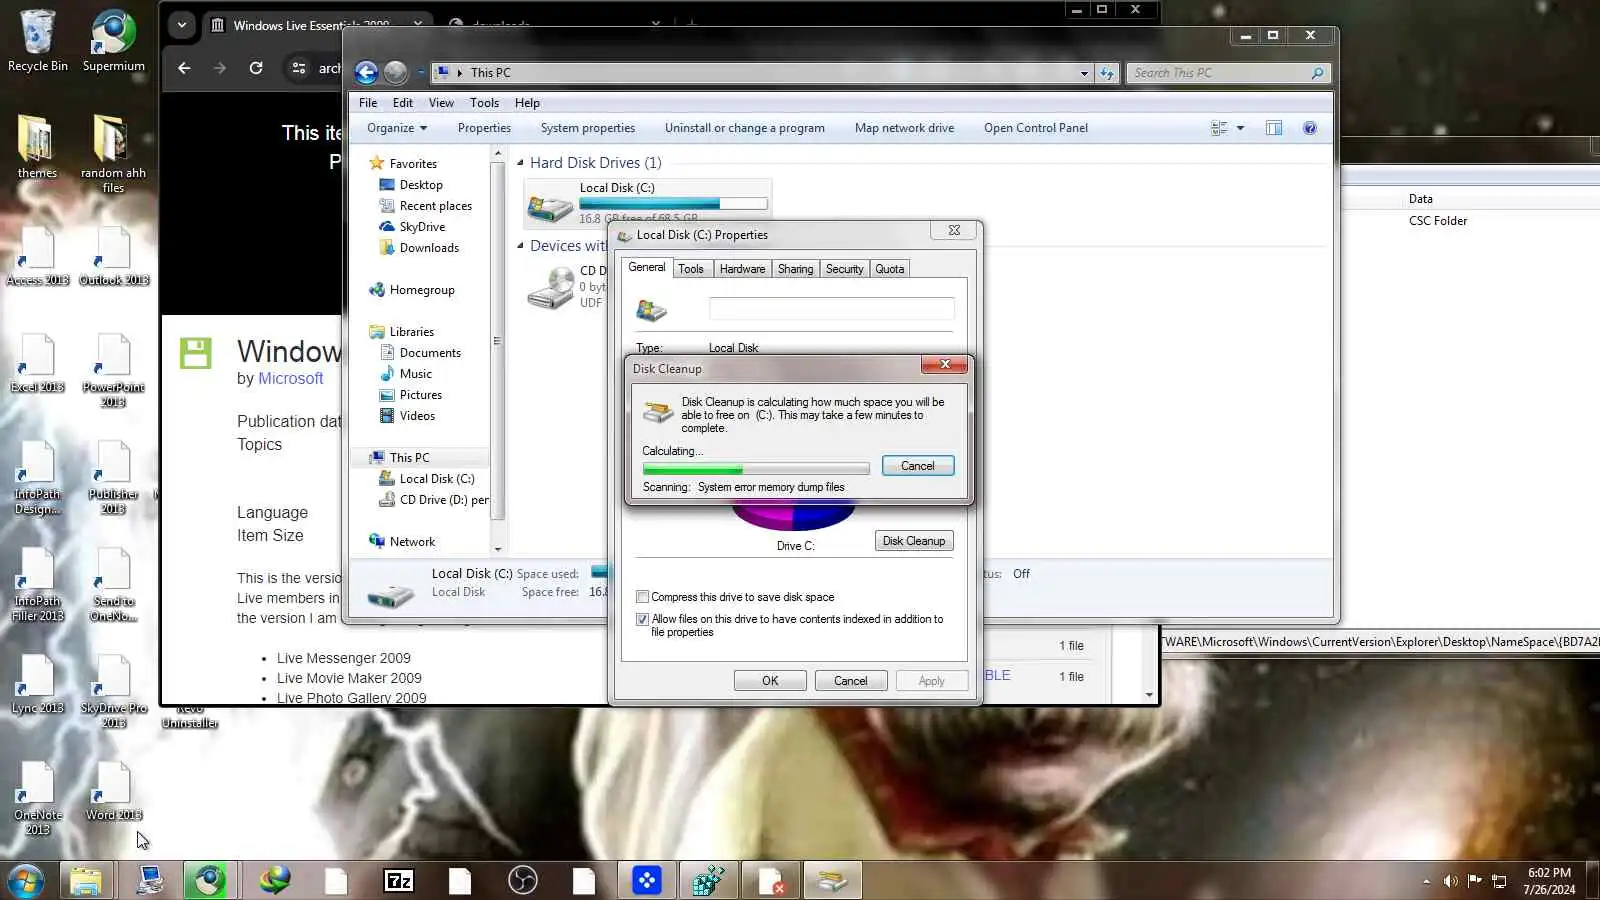Open the Edit menu in Explorer

click(403, 103)
